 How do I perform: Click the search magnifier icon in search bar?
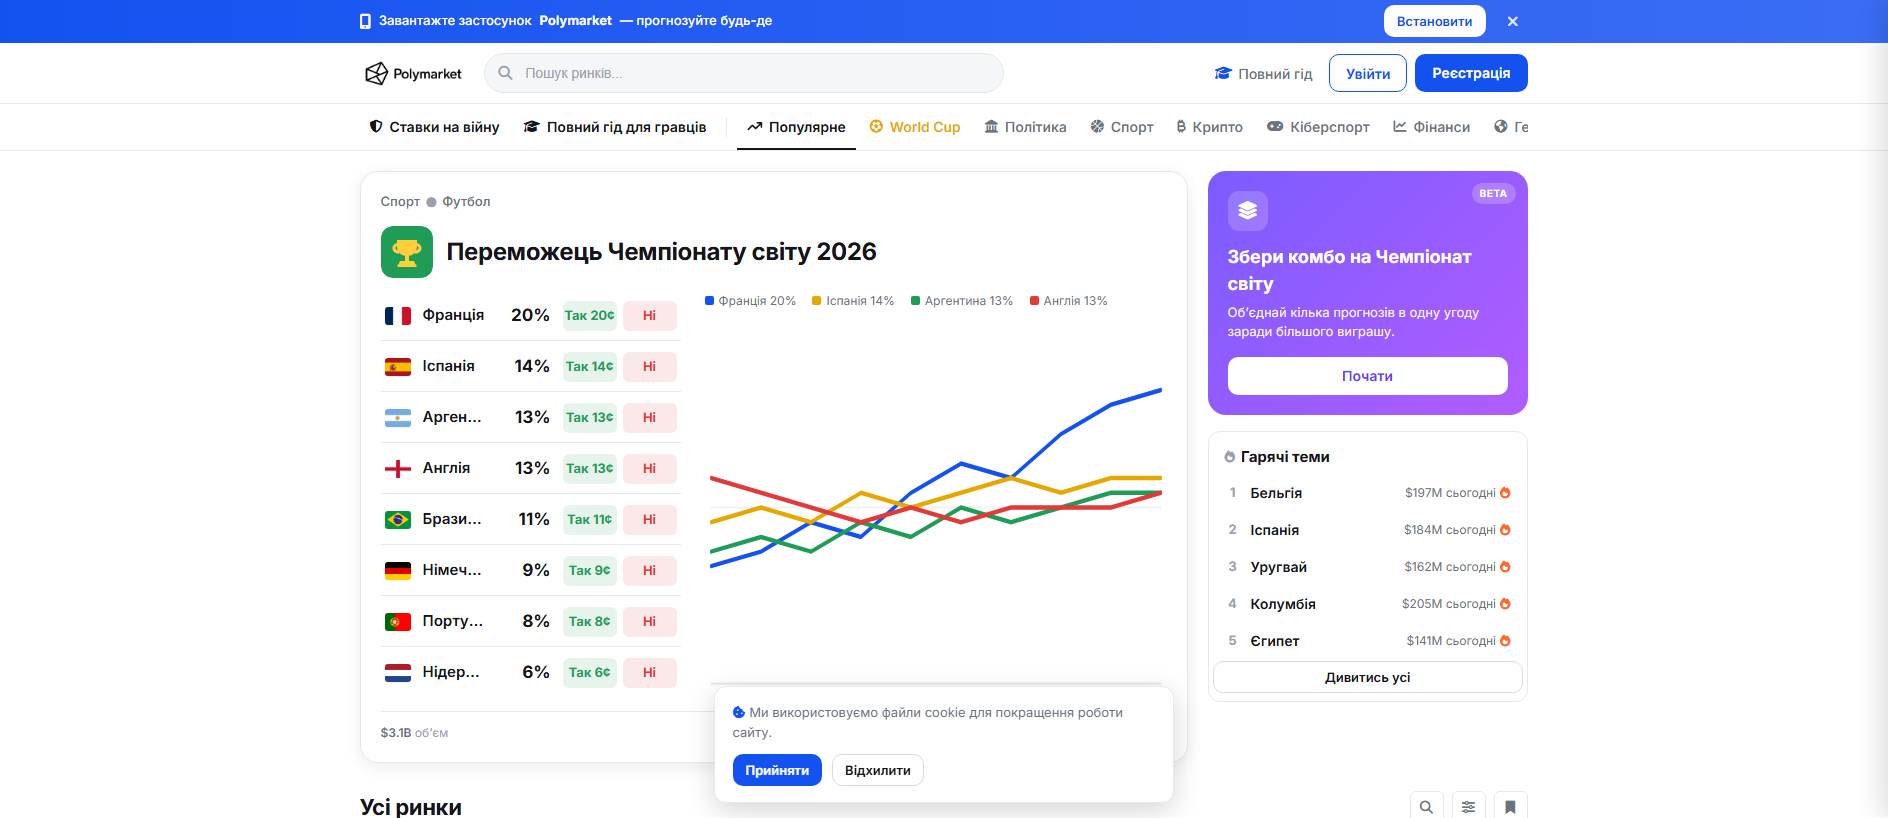(x=506, y=73)
